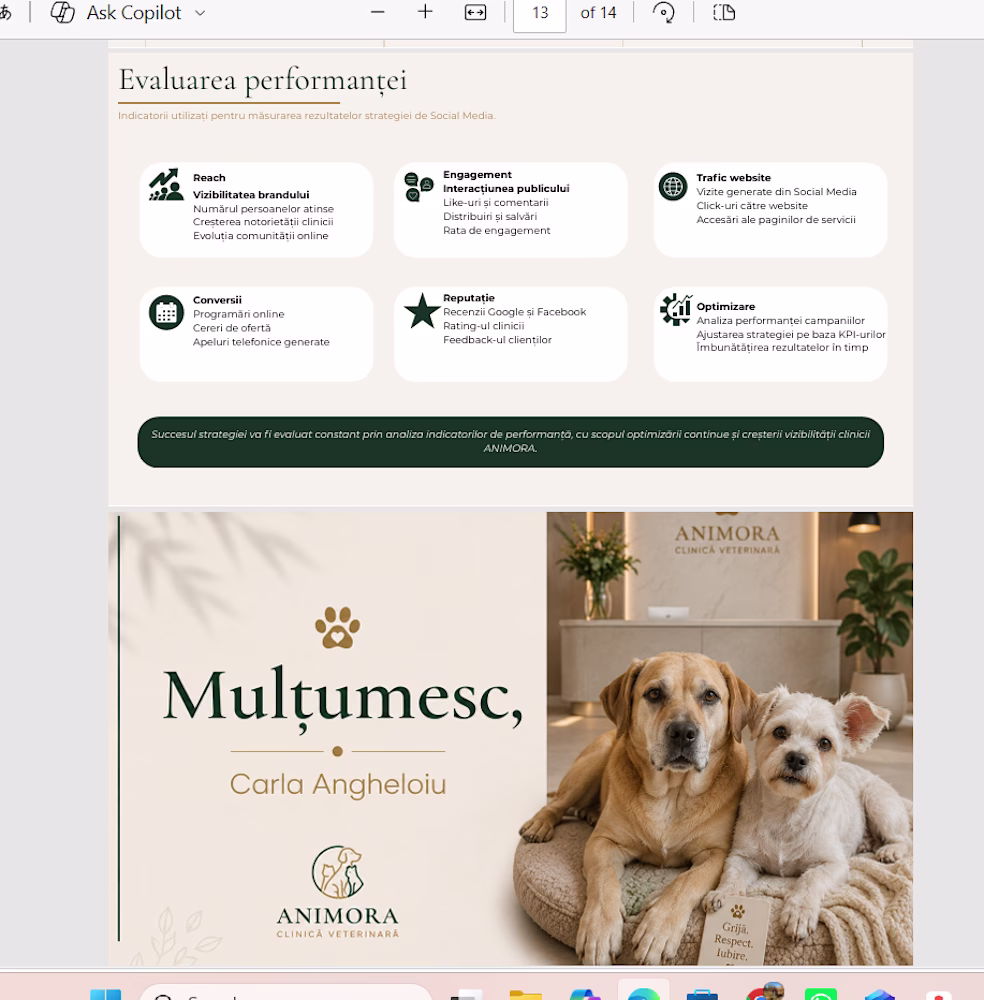This screenshot has height=1000, width=984.
Task: Click 'Cereri de ofertă' line
Action: [x=231, y=328]
